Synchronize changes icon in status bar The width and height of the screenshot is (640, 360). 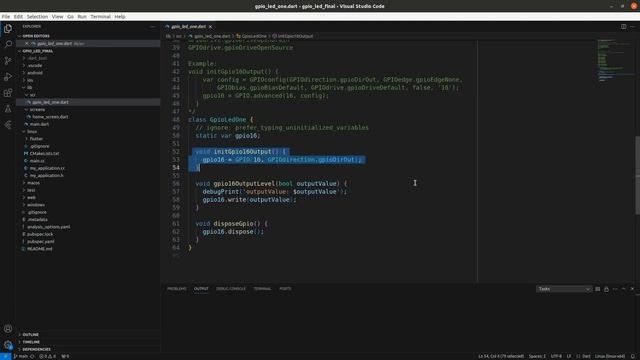pyautogui.click(x=32, y=356)
